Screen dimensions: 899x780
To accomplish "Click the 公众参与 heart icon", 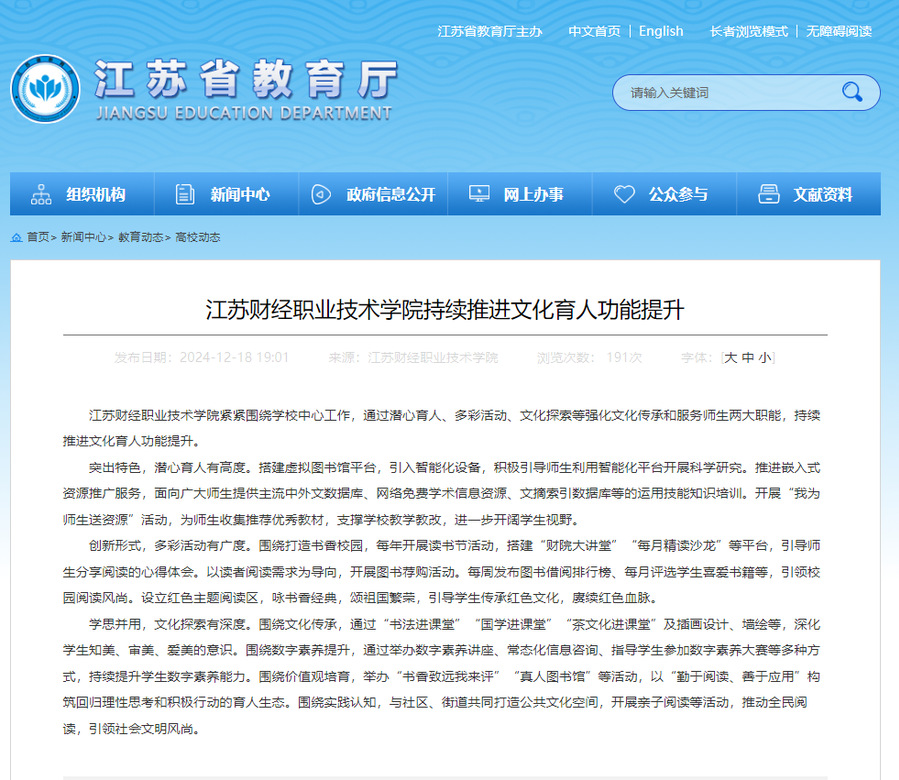I will click(624, 194).
